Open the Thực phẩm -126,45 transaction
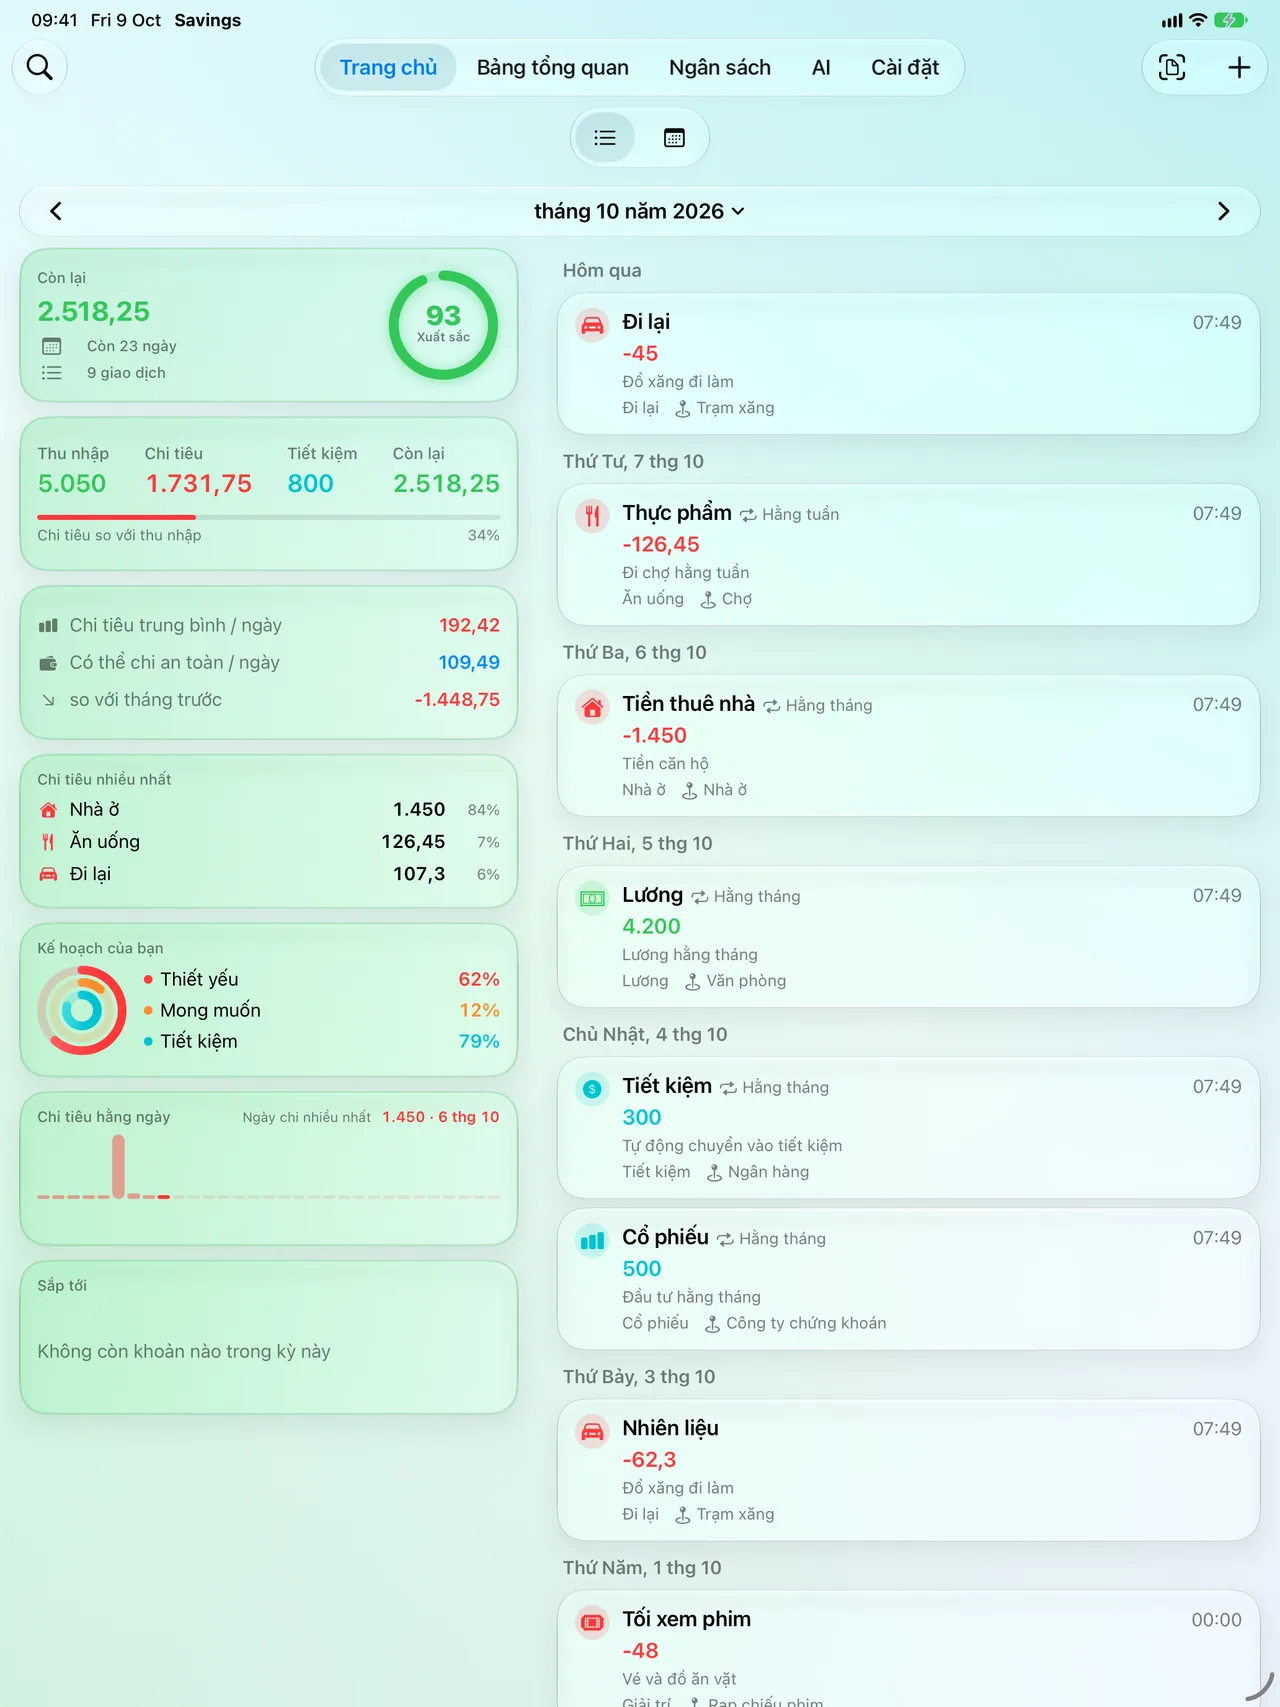The height and width of the screenshot is (1707, 1280). click(x=908, y=555)
